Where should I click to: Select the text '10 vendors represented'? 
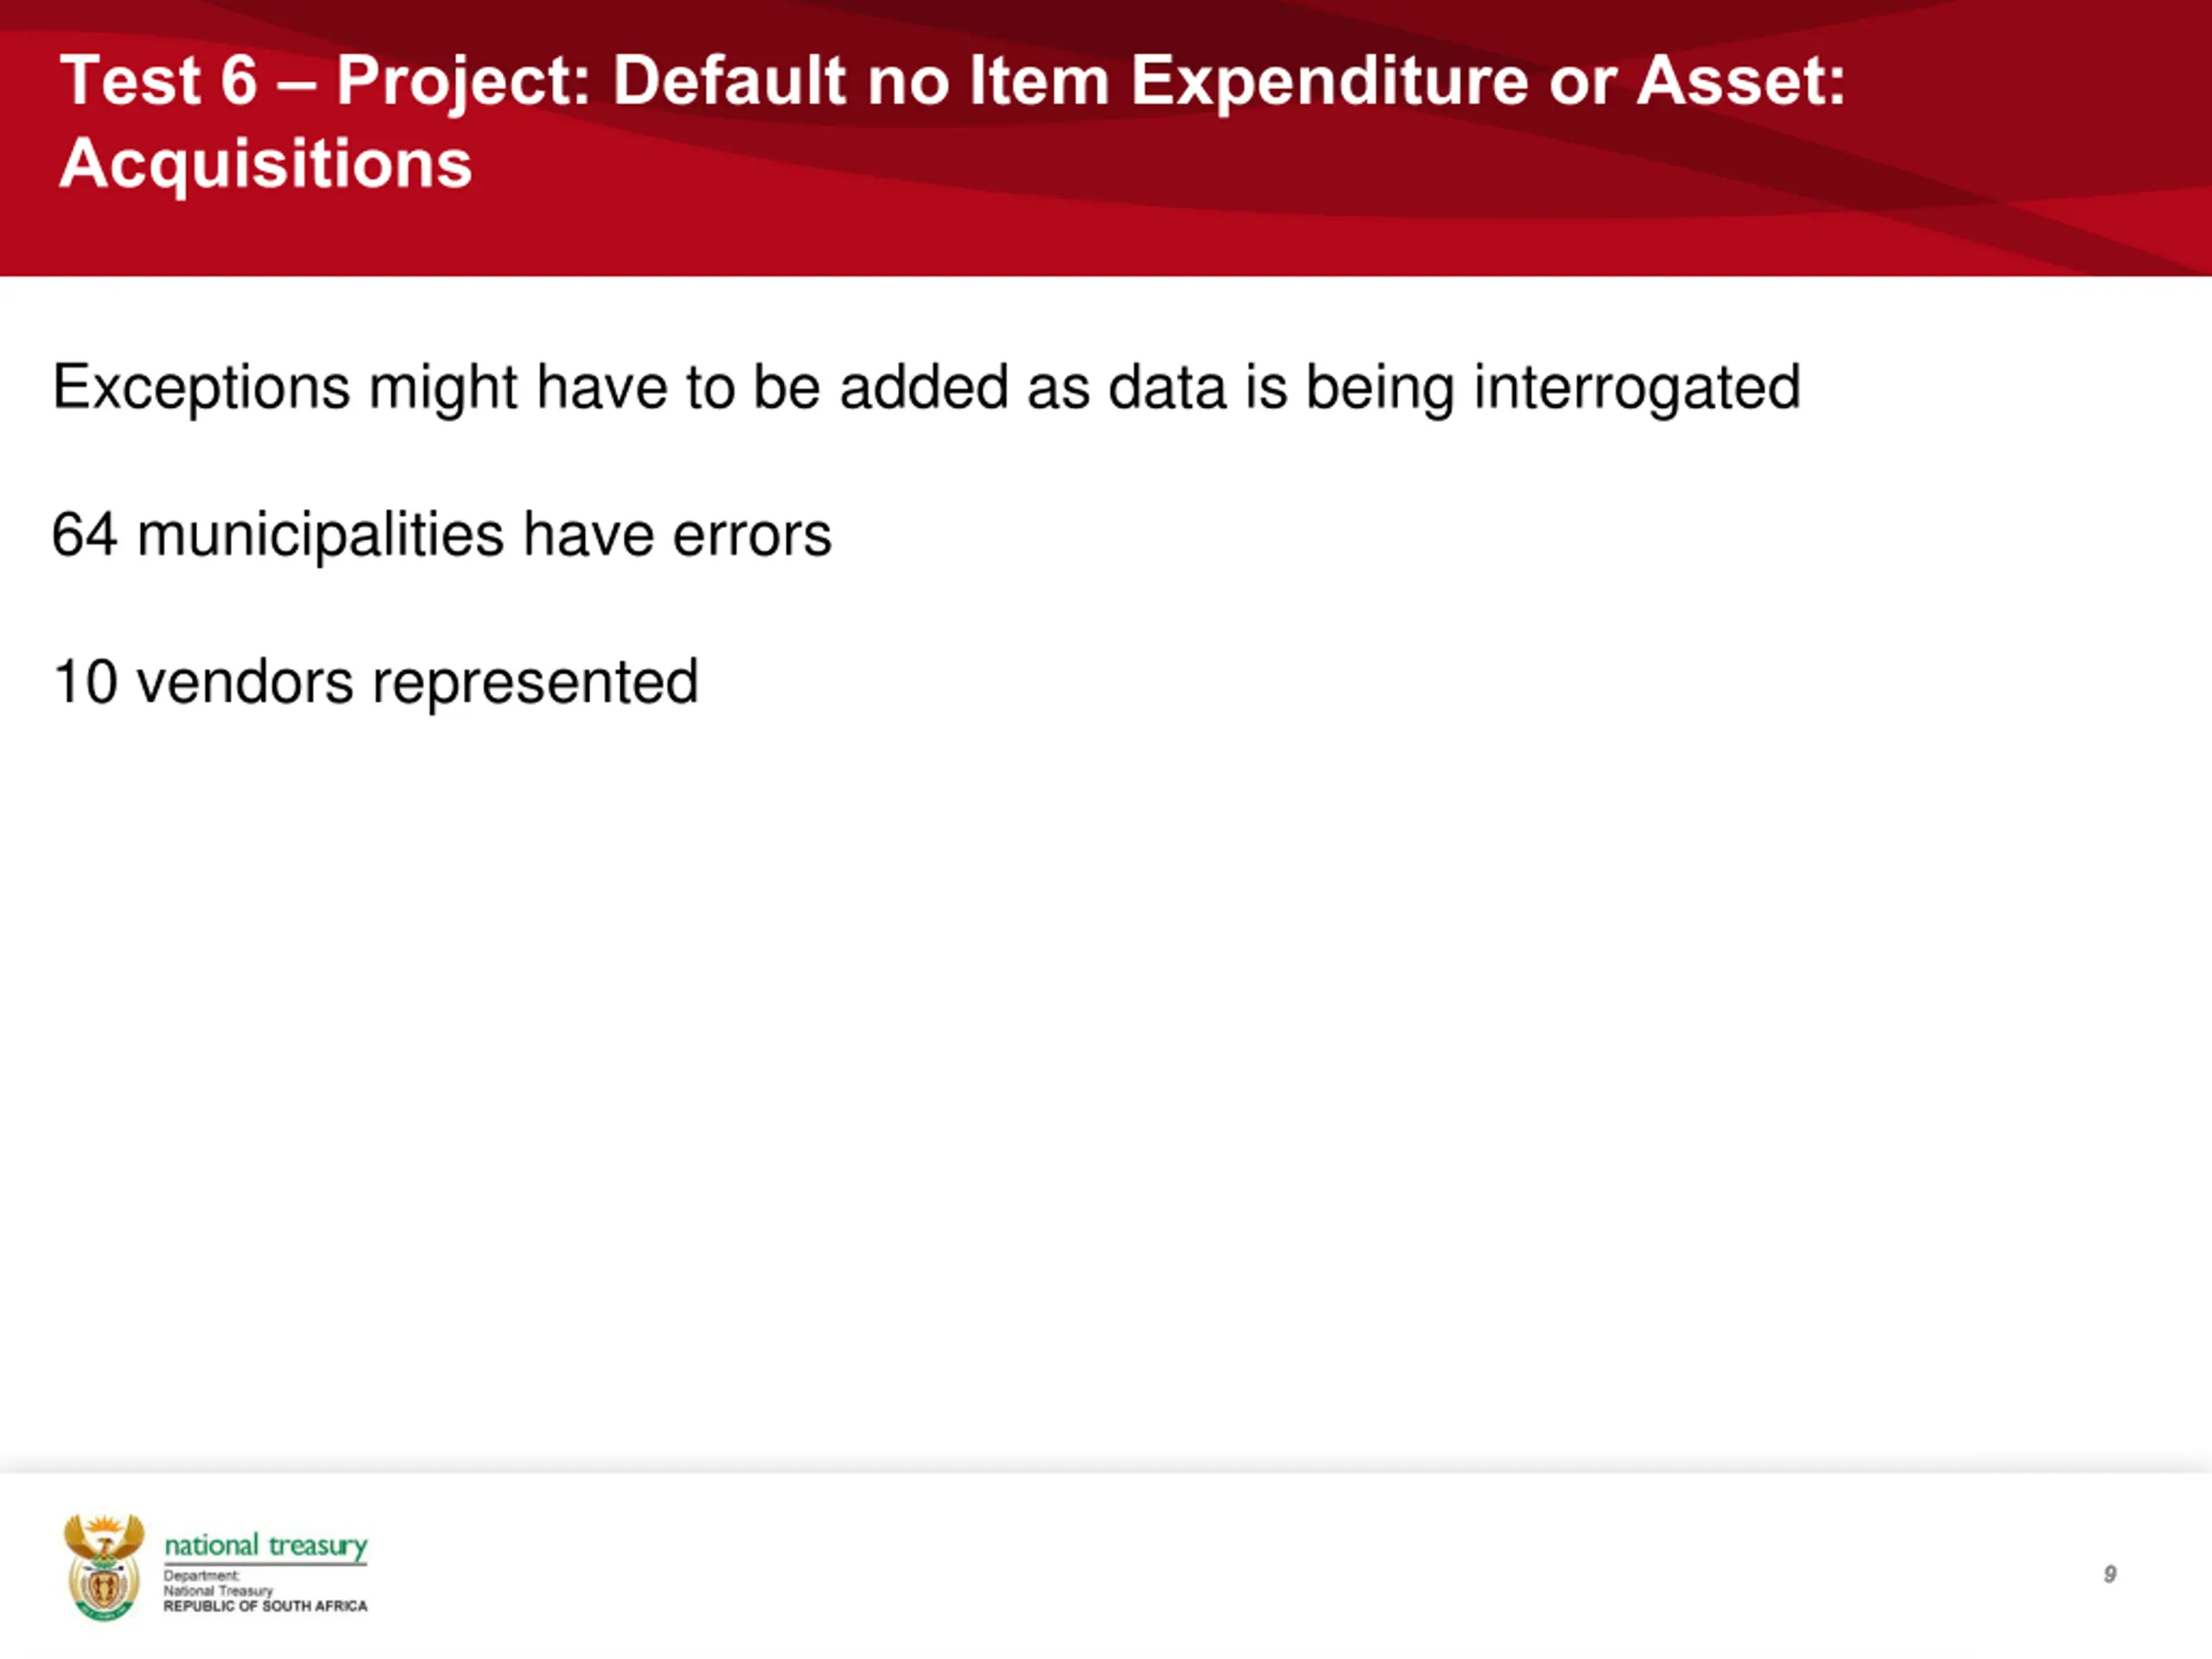[375, 683]
